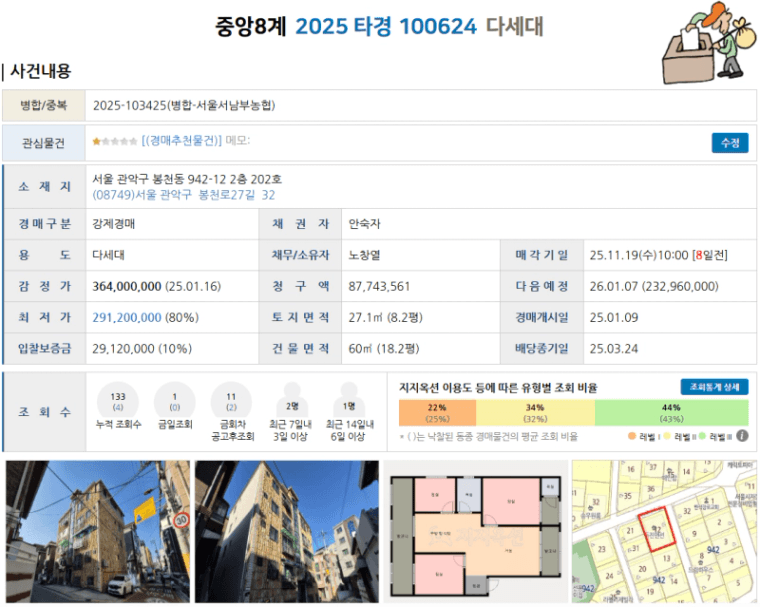Screen dimensions: 760x607
Task: Click debtor/owner name 노창열
Action: coord(364,255)
